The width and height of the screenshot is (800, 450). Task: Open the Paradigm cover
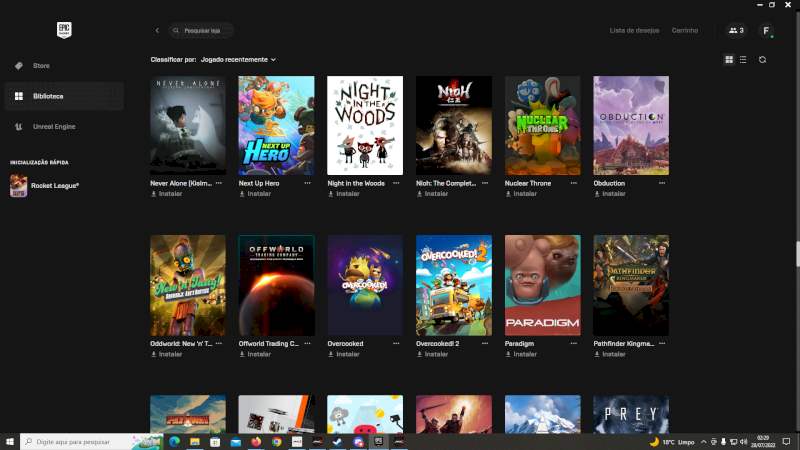point(543,285)
